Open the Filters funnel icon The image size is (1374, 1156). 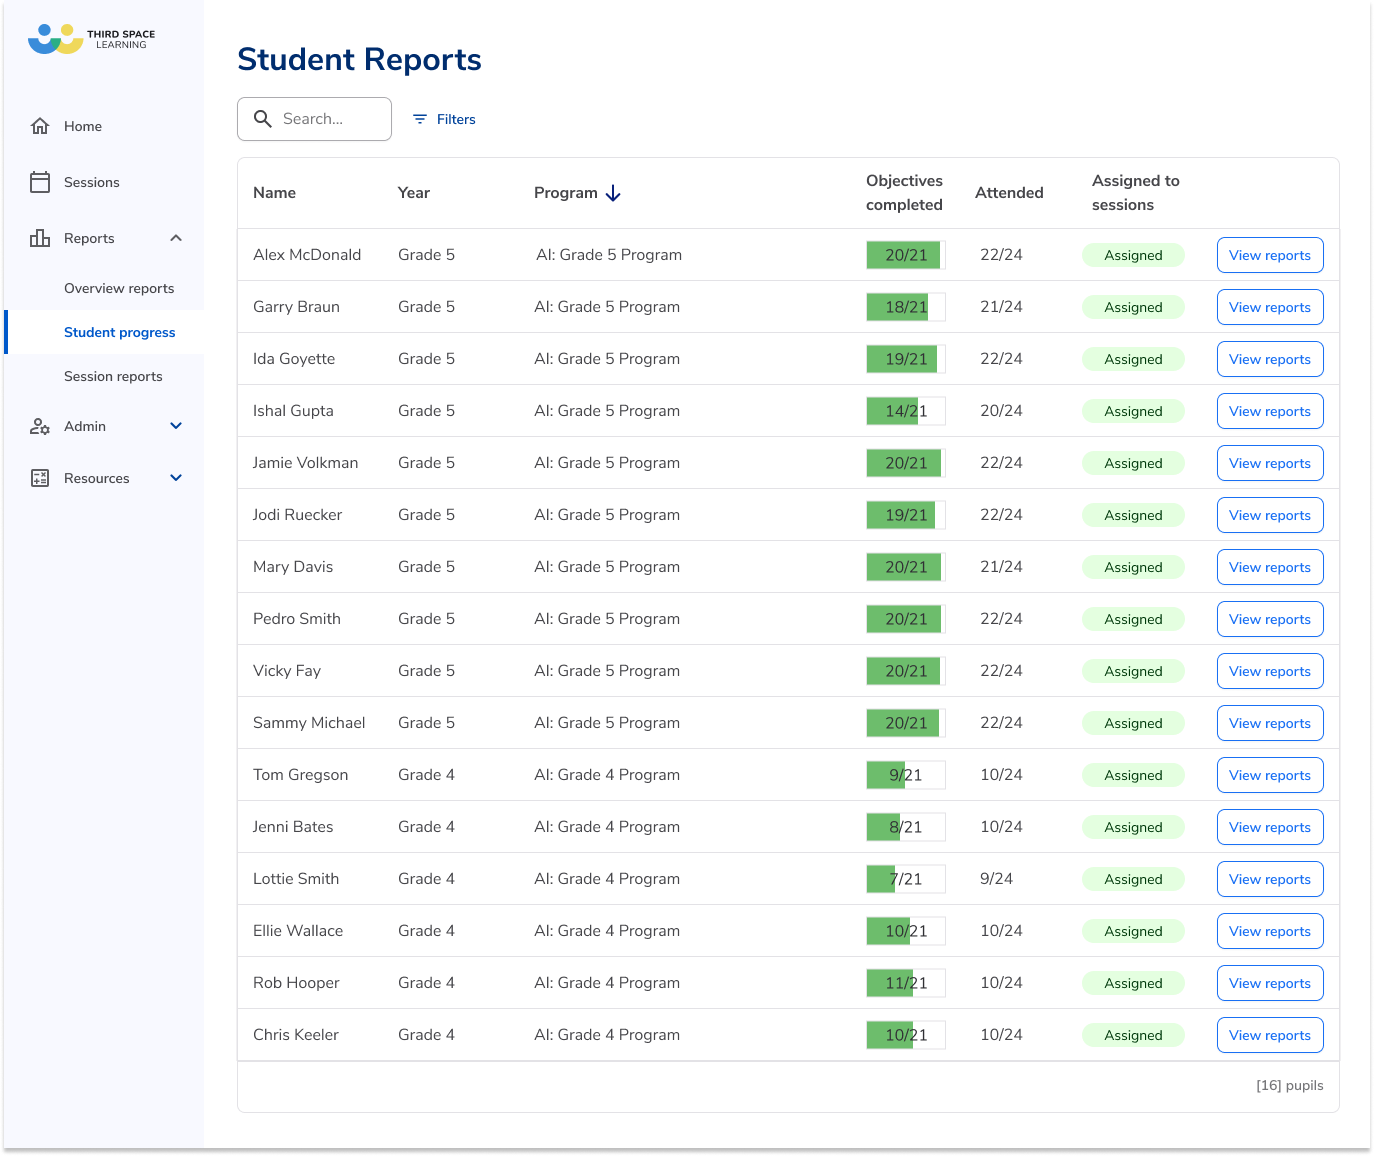tap(420, 119)
